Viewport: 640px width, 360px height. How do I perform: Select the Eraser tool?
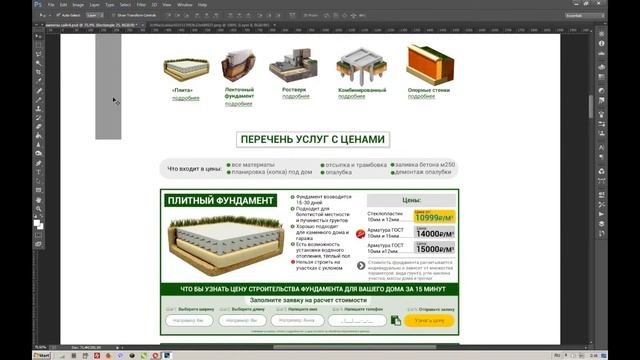point(38,127)
